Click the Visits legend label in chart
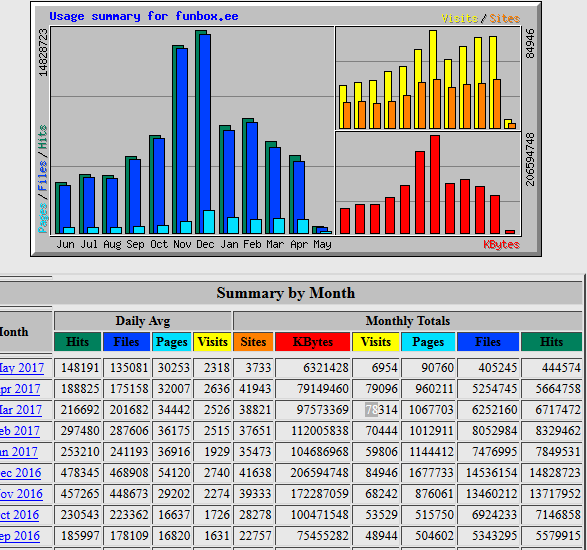This screenshot has width=587, height=550. tap(459, 18)
